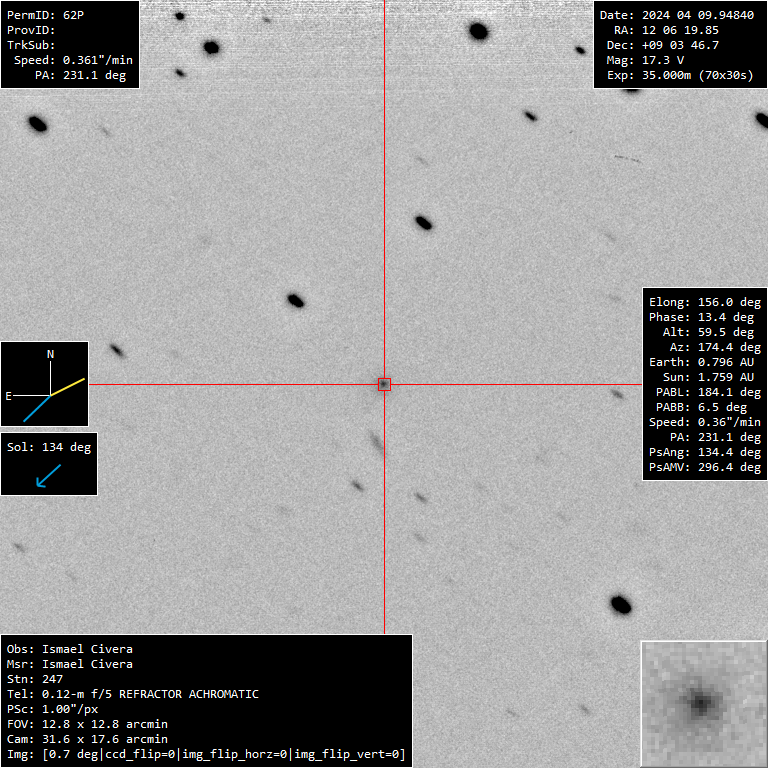Click 'Speed: 0.36"/min' in the Elong panel
Viewport: 768px width, 768px height.
(x=705, y=422)
